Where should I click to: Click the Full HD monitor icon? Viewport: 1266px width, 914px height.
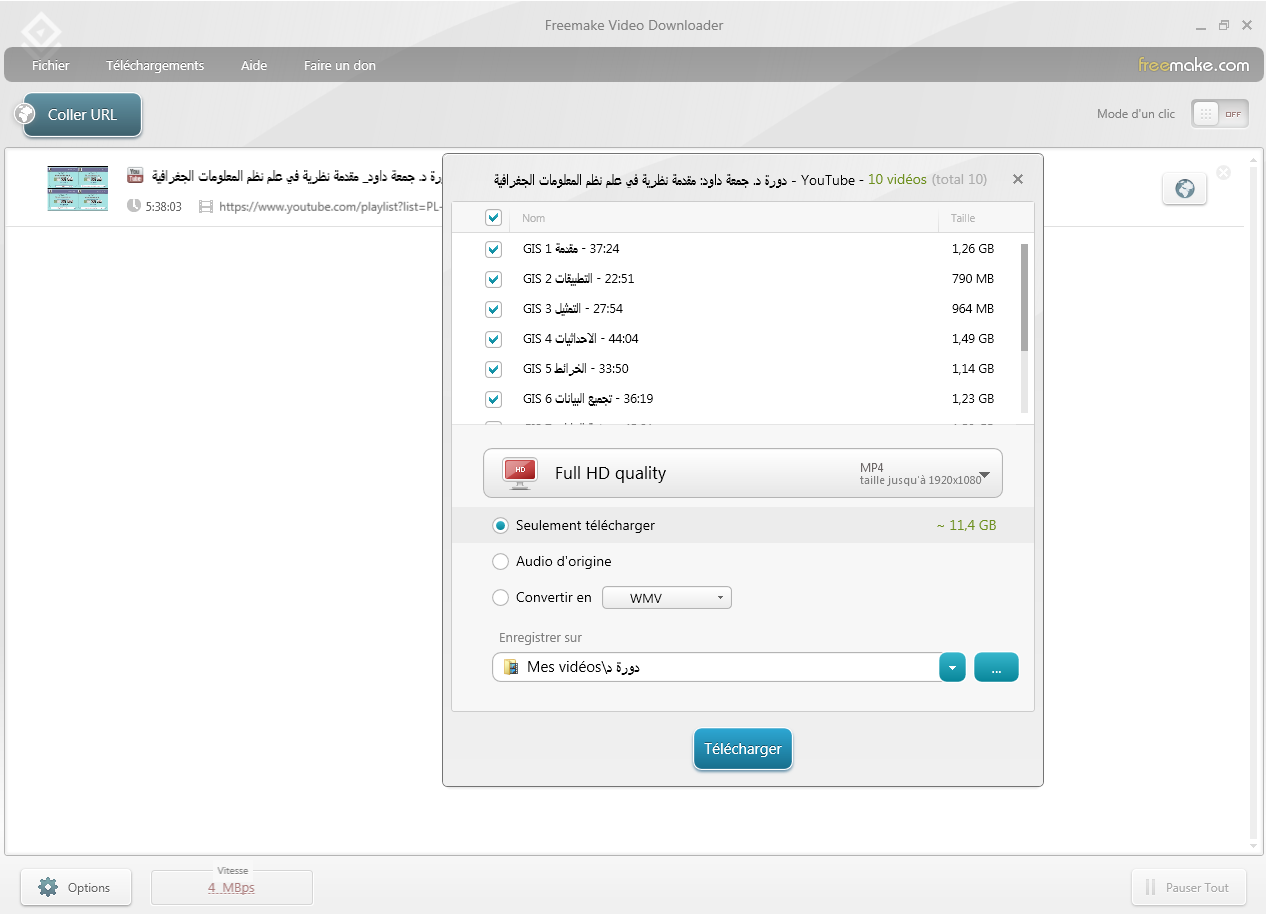click(x=520, y=473)
